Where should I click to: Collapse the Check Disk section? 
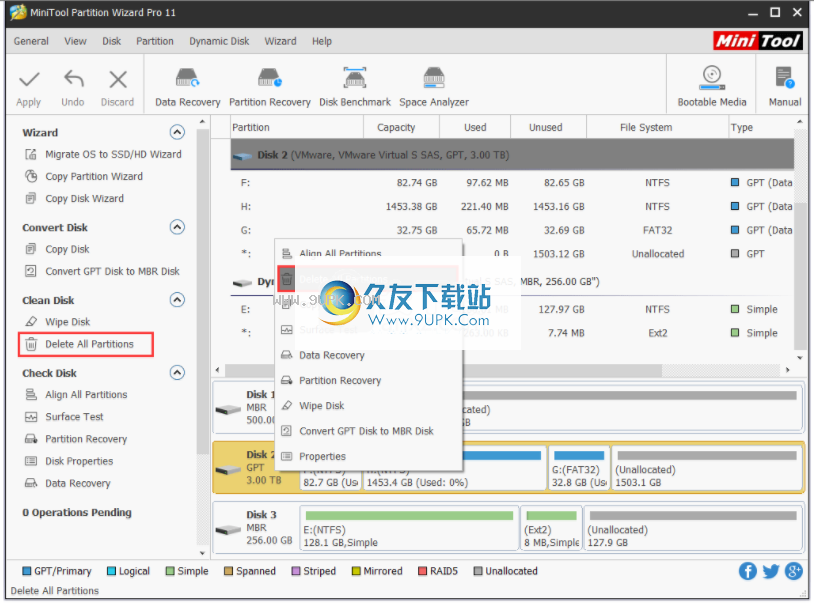[x=177, y=373]
